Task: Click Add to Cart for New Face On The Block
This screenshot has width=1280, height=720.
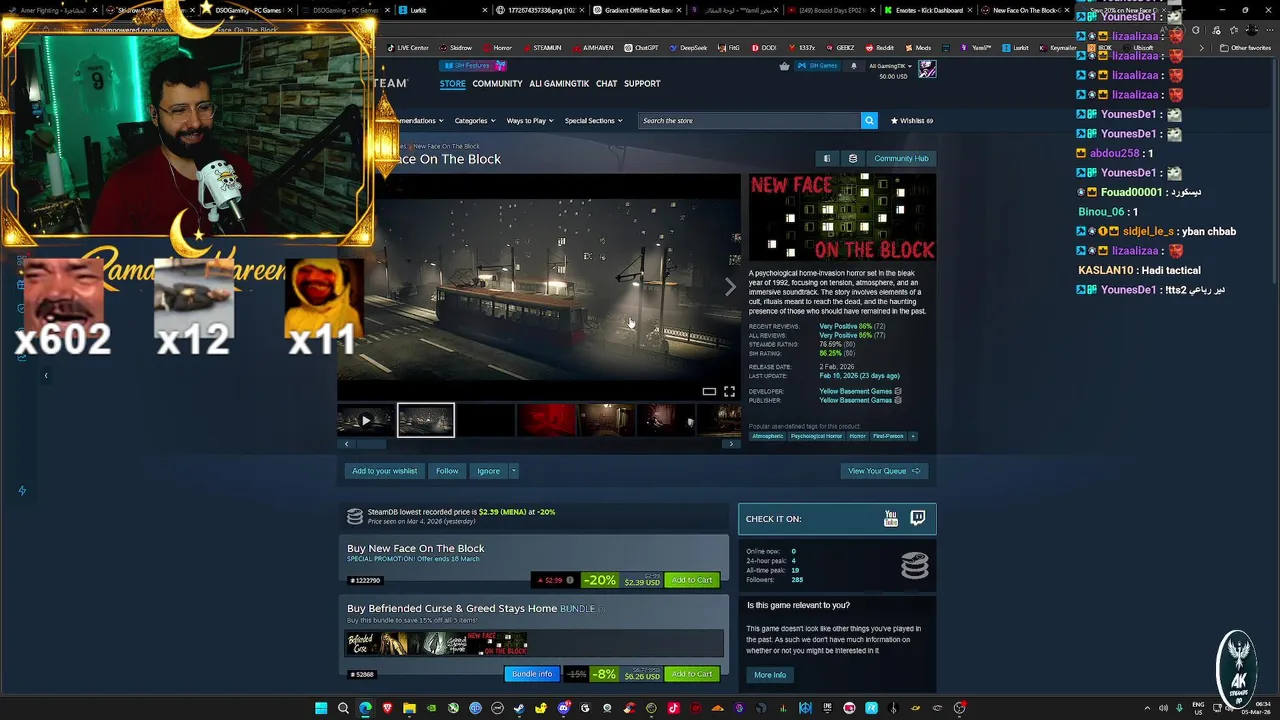Action: point(692,580)
